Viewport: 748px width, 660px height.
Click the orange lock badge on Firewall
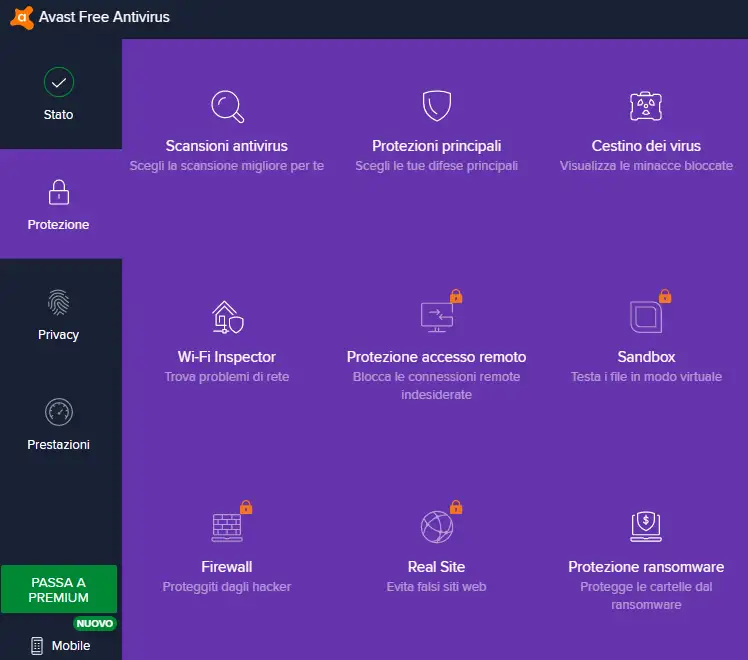pyautogui.click(x=246, y=507)
